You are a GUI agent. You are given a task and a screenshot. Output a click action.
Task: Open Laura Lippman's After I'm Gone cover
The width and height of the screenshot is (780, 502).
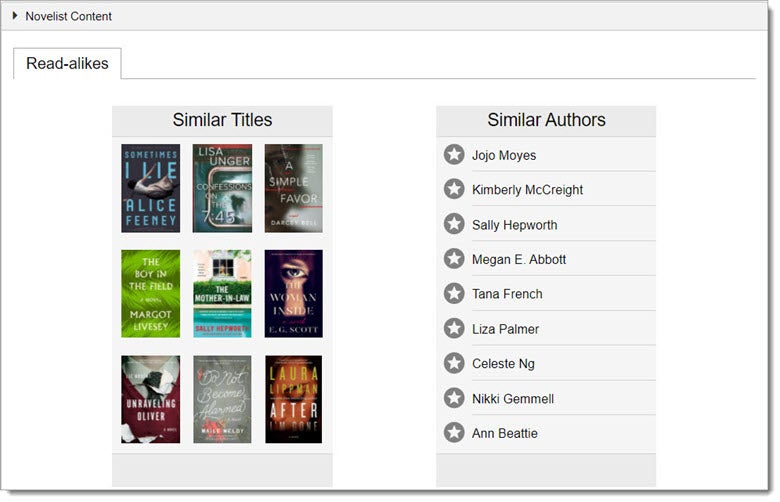[293, 399]
